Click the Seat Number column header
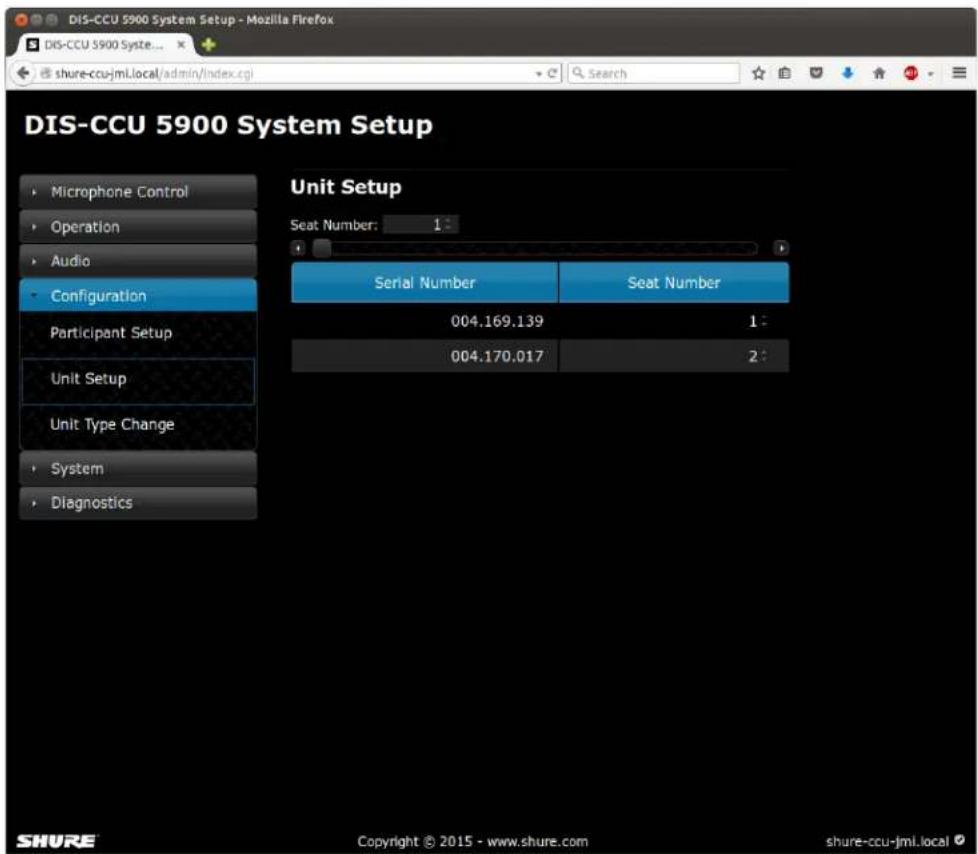The height and width of the screenshot is (854, 978). [674, 283]
